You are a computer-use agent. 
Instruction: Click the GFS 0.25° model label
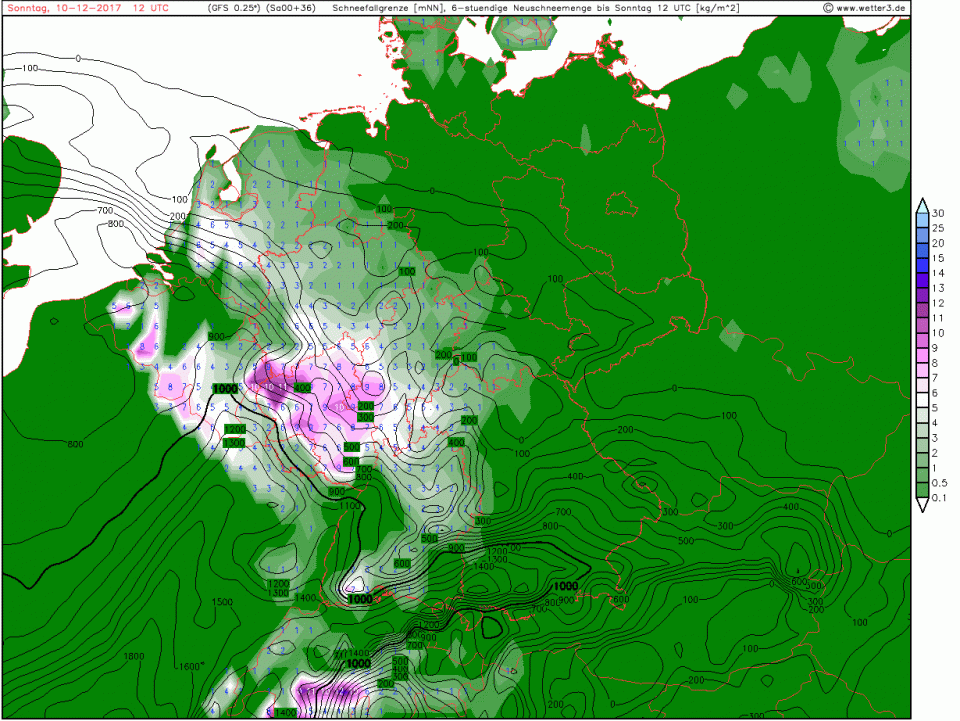tap(234, 8)
